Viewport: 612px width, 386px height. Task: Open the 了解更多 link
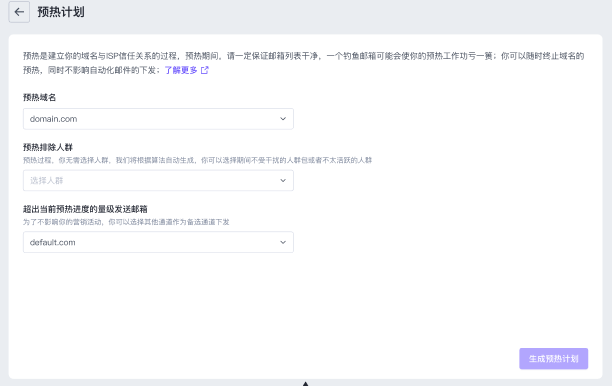[x=181, y=70]
